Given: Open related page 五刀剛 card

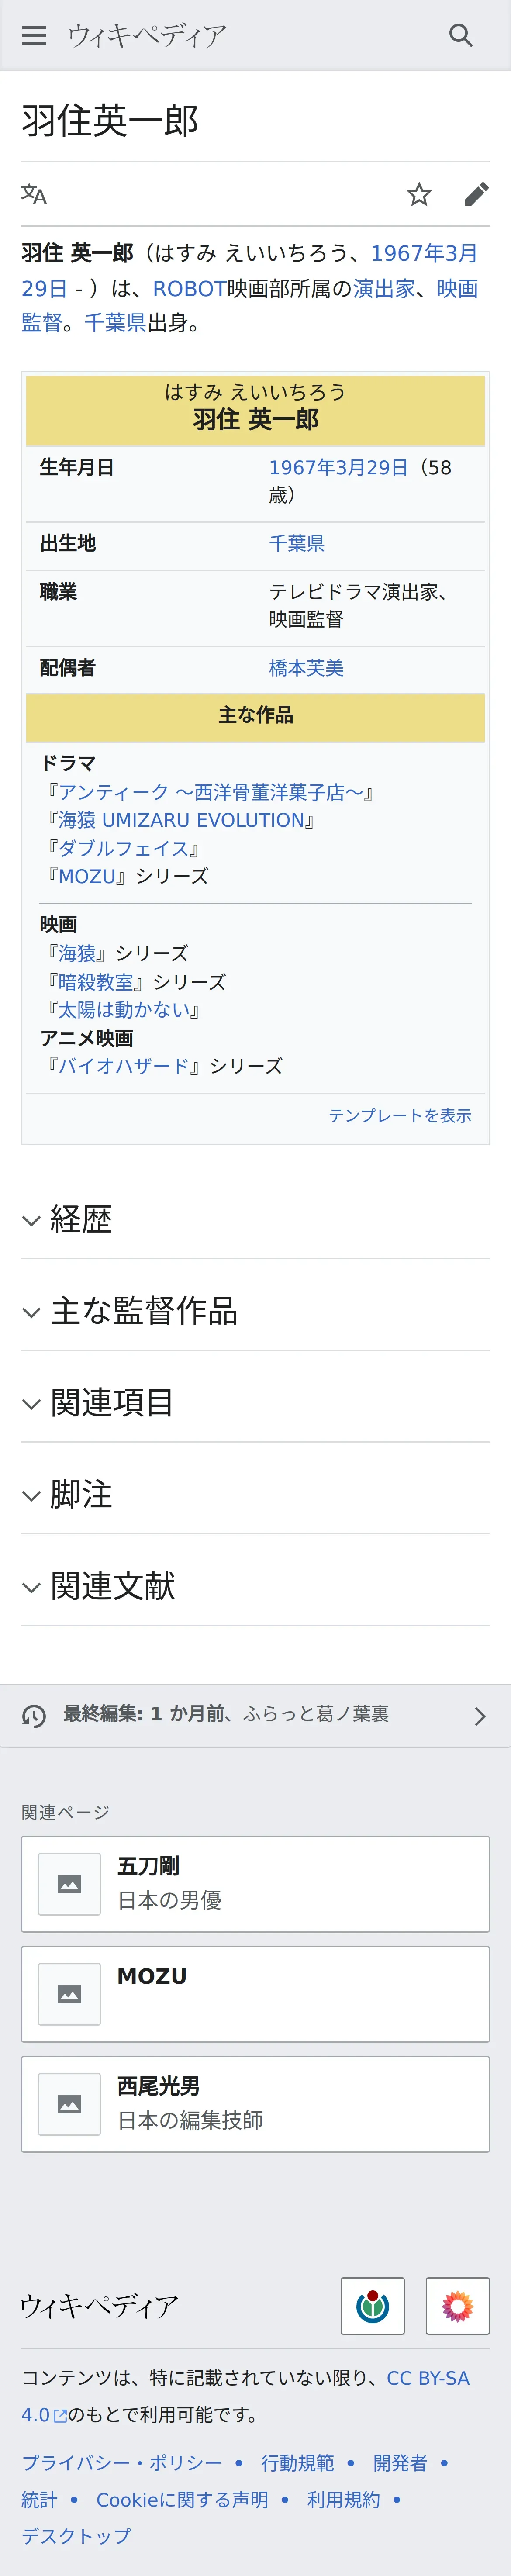Looking at the screenshot, I should (x=255, y=1884).
